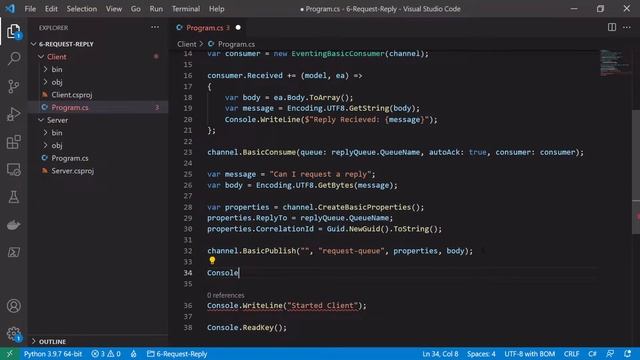
Task: Click line number 23 in gutter
Action: (x=188, y=152)
